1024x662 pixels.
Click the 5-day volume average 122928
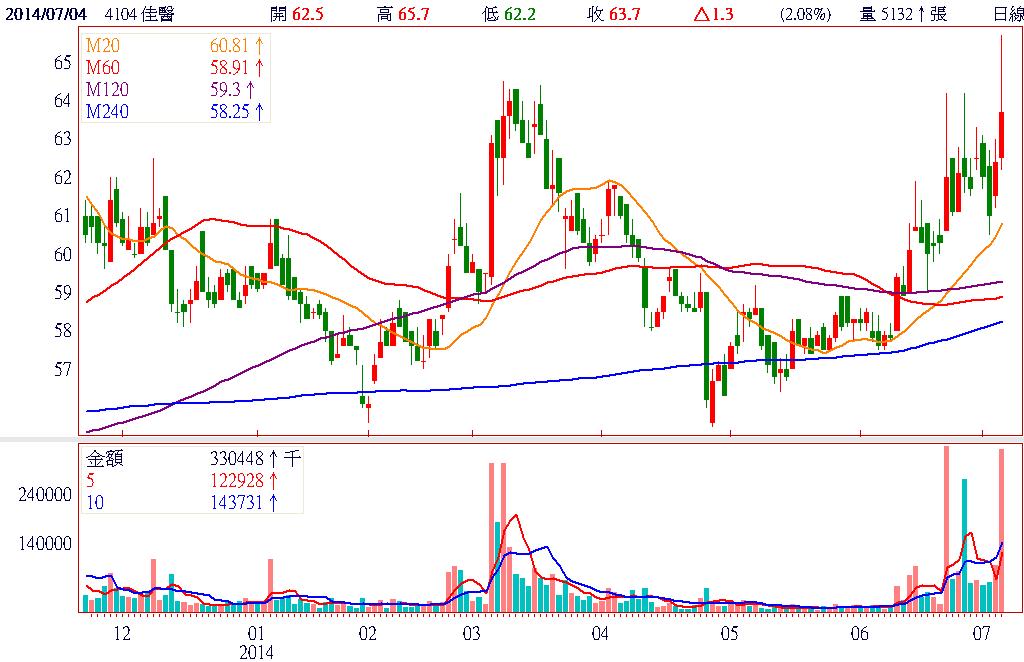click(x=235, y=481)
